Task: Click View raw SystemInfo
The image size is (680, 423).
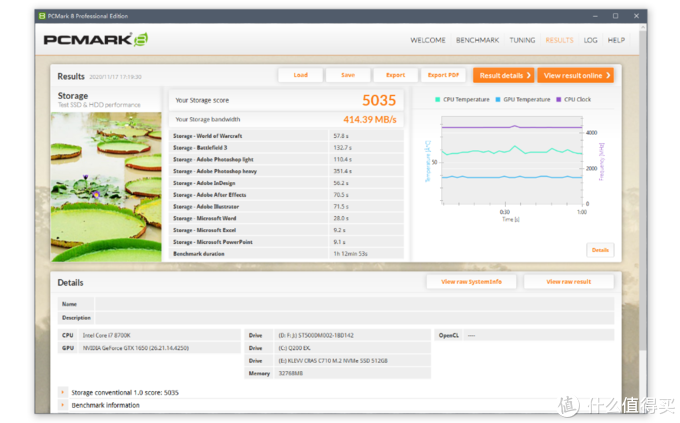Action: pos(471,282)
